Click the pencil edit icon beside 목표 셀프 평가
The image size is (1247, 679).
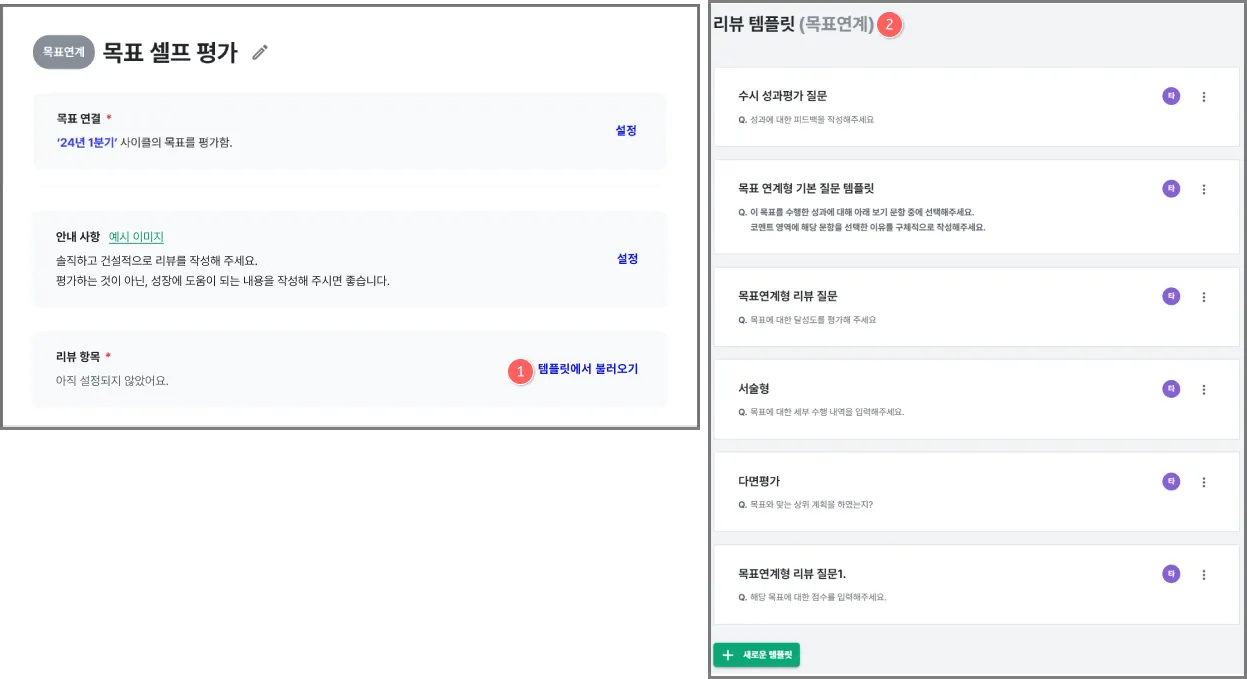(x=260, y=53)
